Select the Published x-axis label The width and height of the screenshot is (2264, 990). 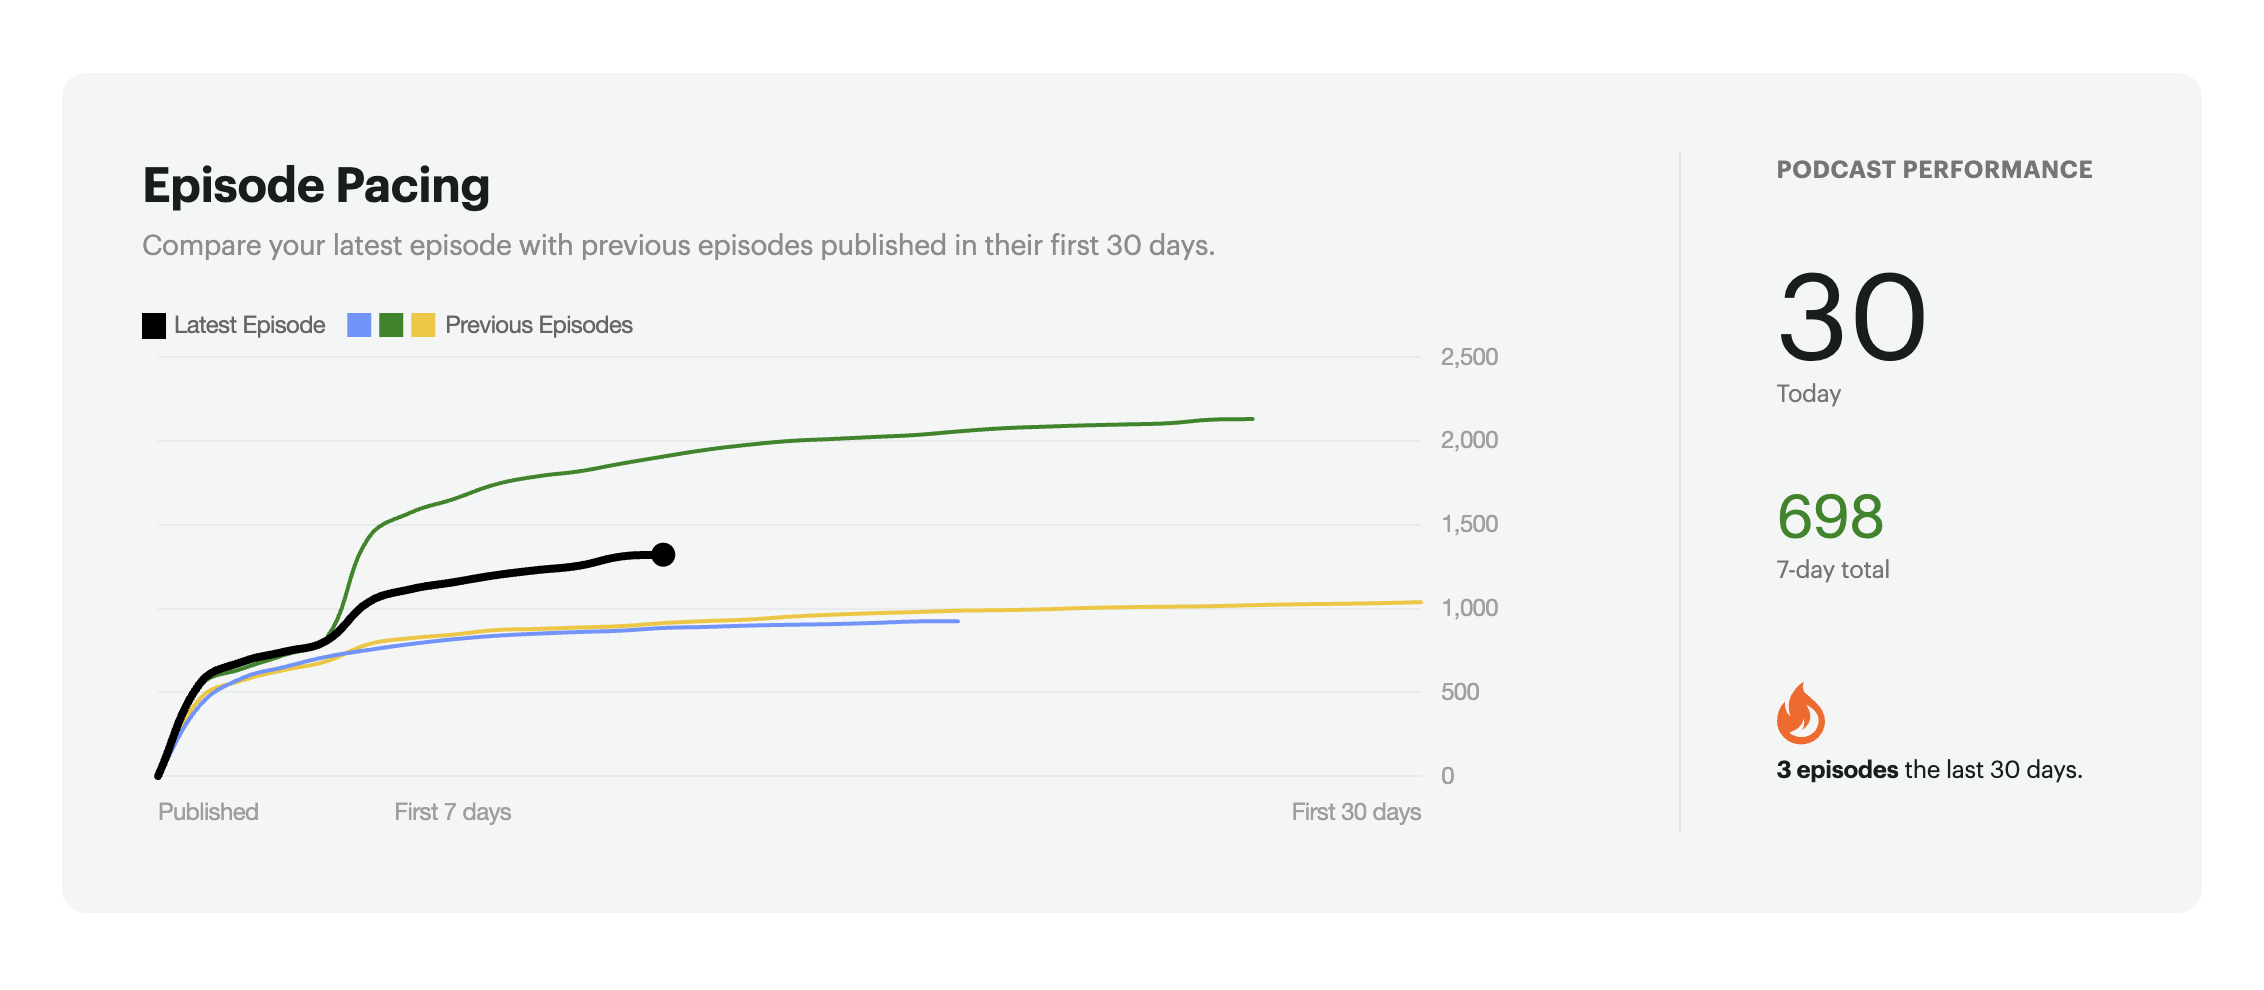[208, 812]
